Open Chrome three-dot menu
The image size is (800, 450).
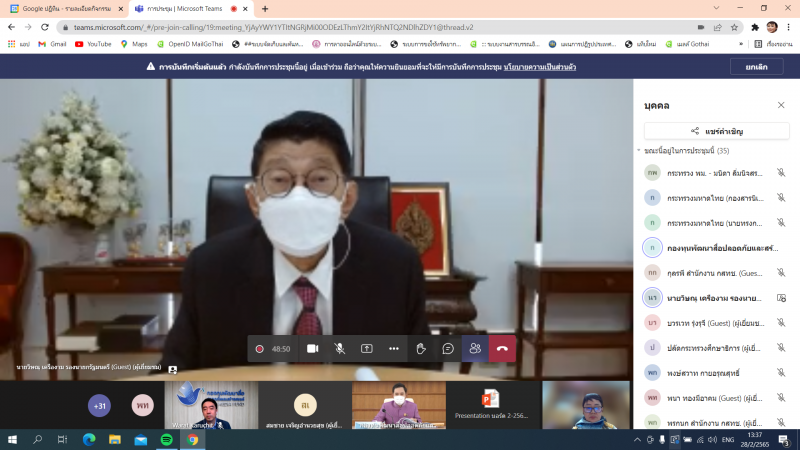[x=788, y=27]
